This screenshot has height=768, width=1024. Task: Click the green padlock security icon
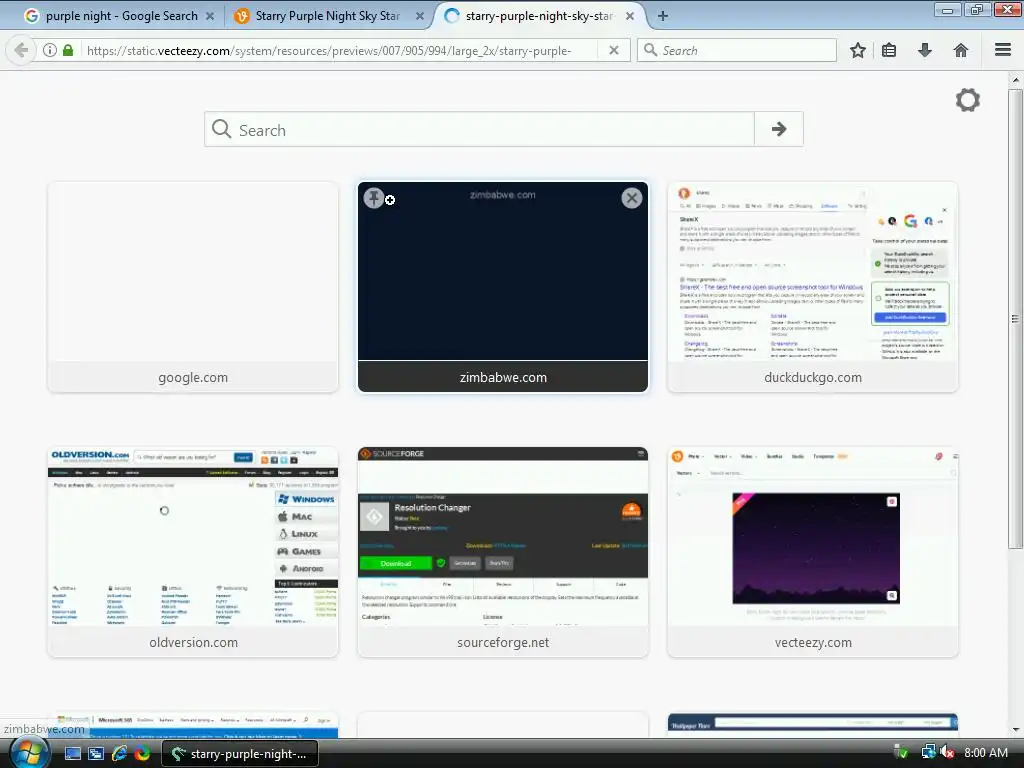67,50
